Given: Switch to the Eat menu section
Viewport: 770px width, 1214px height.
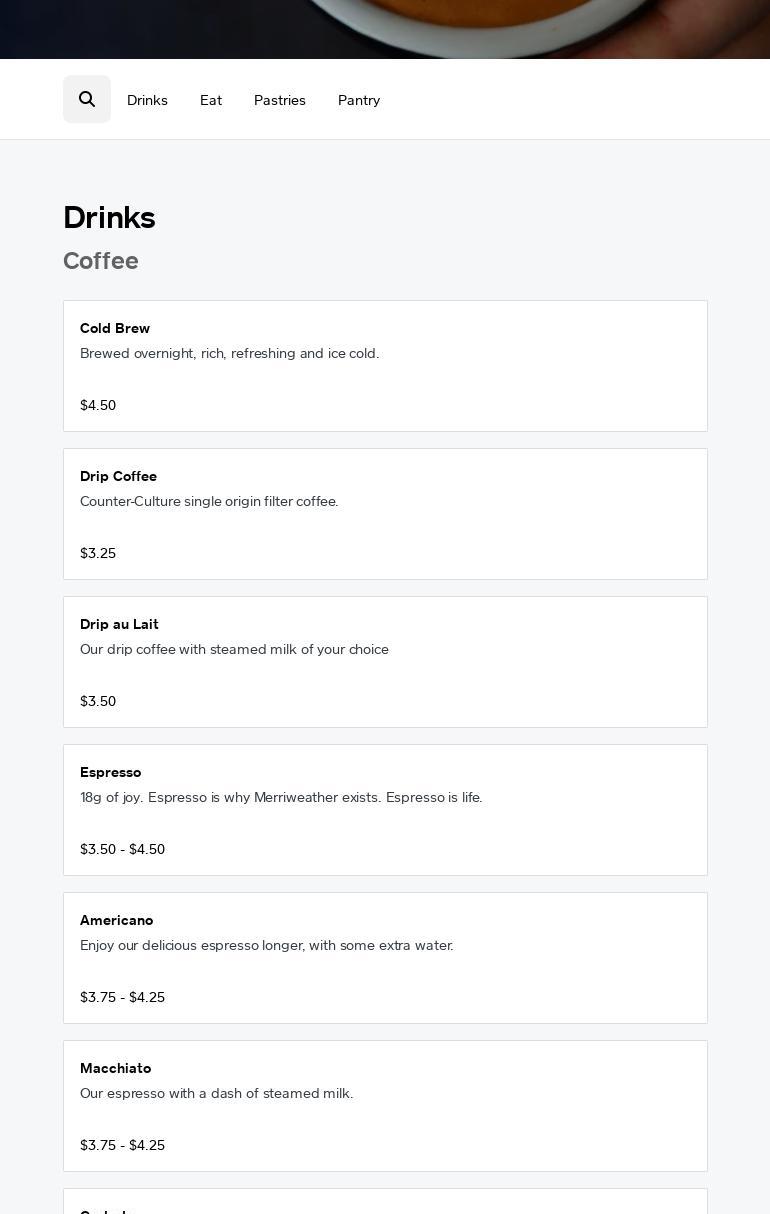Looking at the screenshot, I should 211,100.
